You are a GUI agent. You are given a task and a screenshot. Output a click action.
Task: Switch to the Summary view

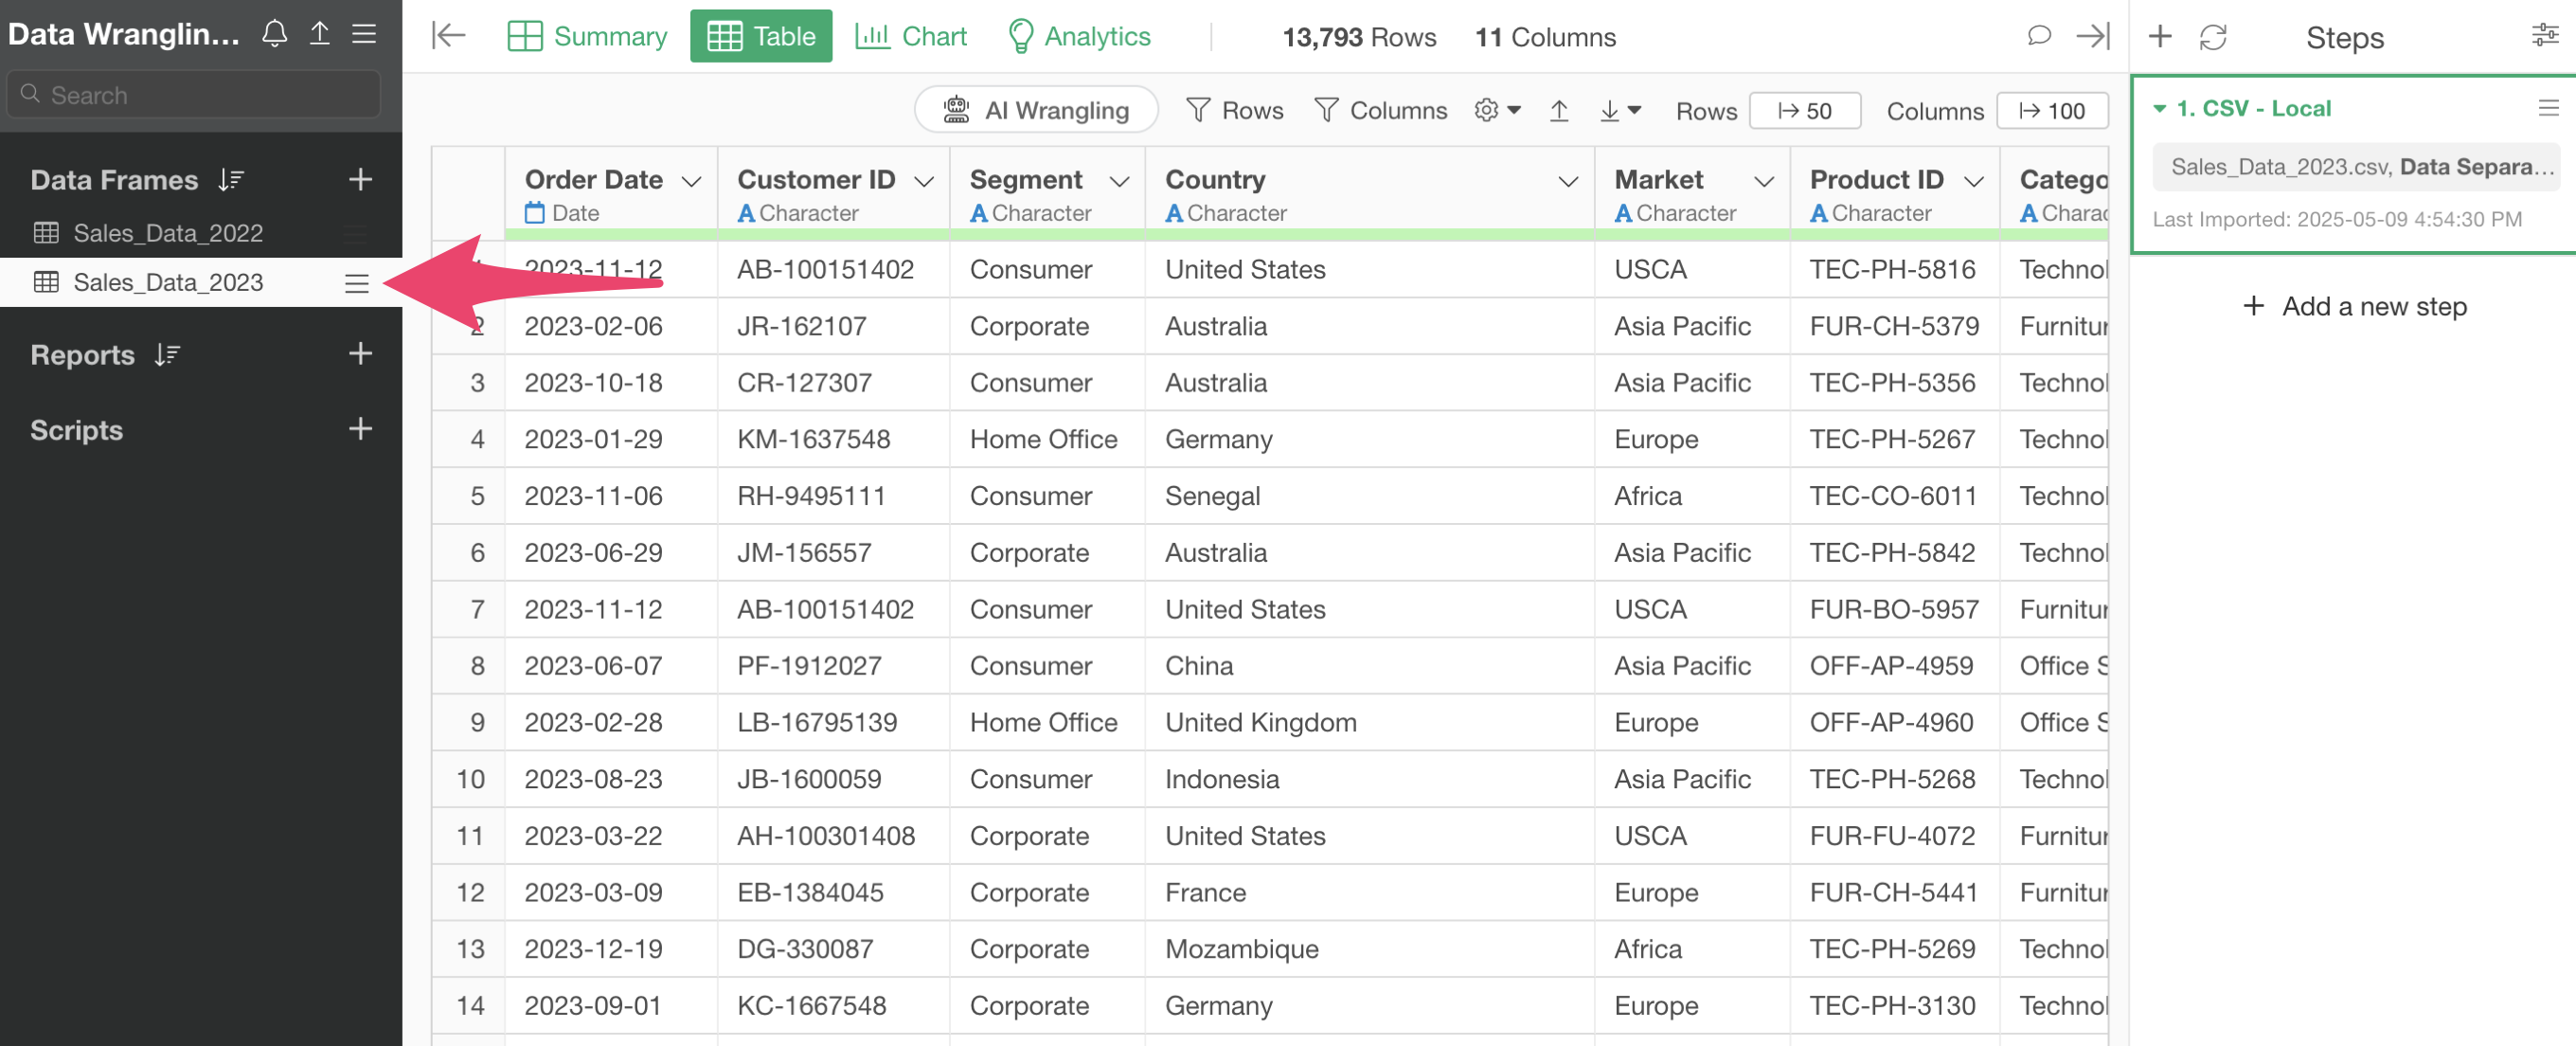pyautogui.click(x=587, y=36)
